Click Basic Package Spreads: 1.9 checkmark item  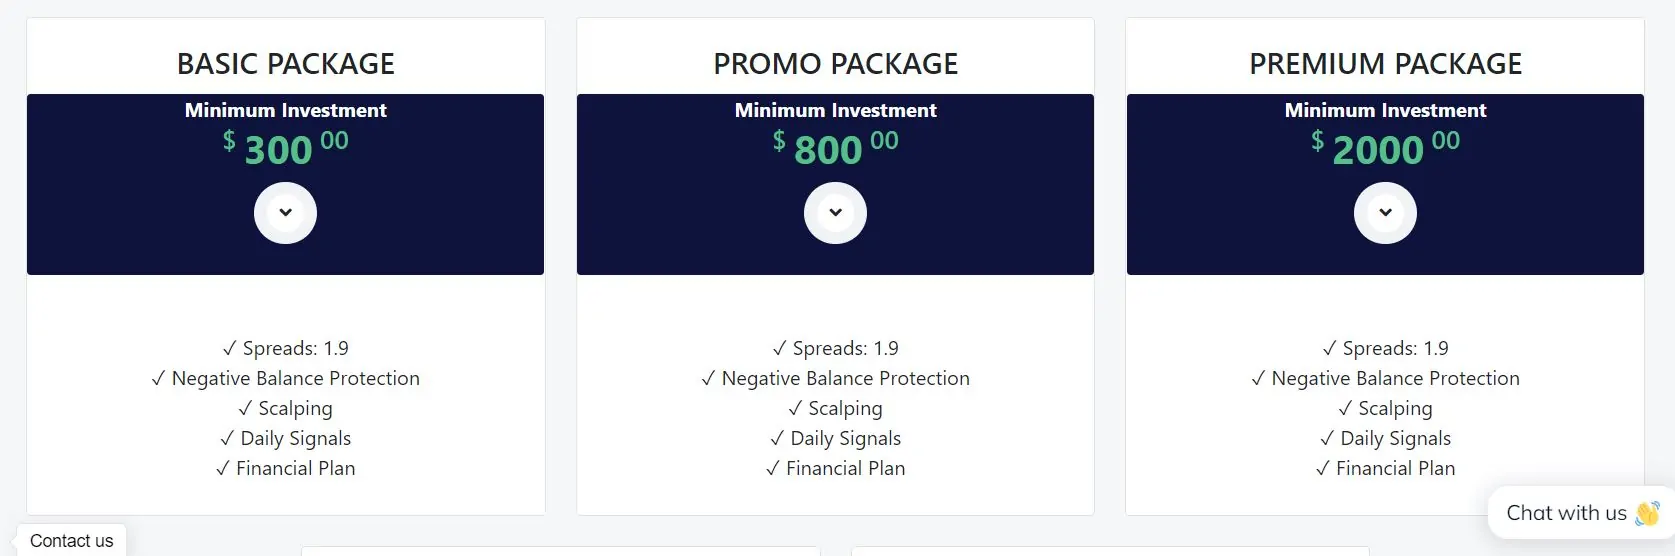coord(285,348)
